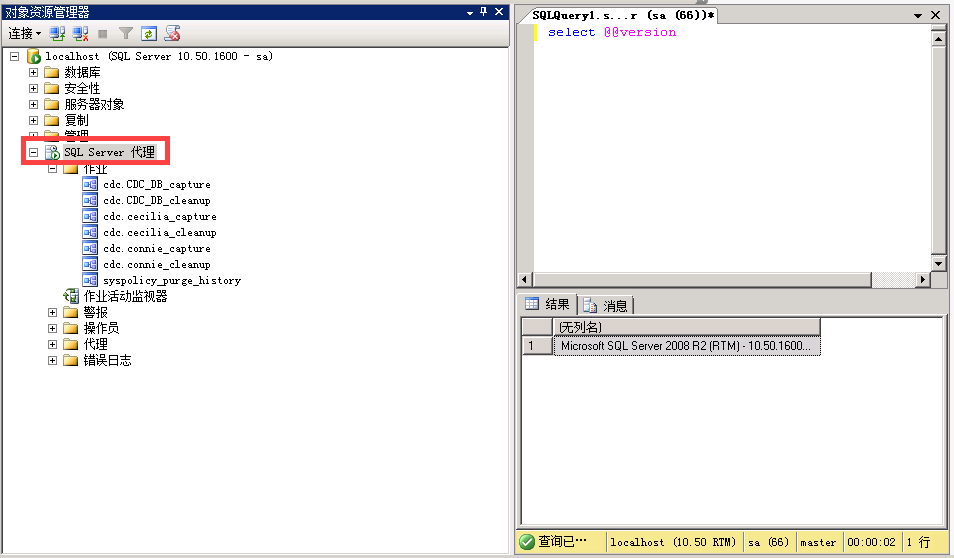Switch to the 结果 tab
954x558 pixels.
(x=548, y=304)
